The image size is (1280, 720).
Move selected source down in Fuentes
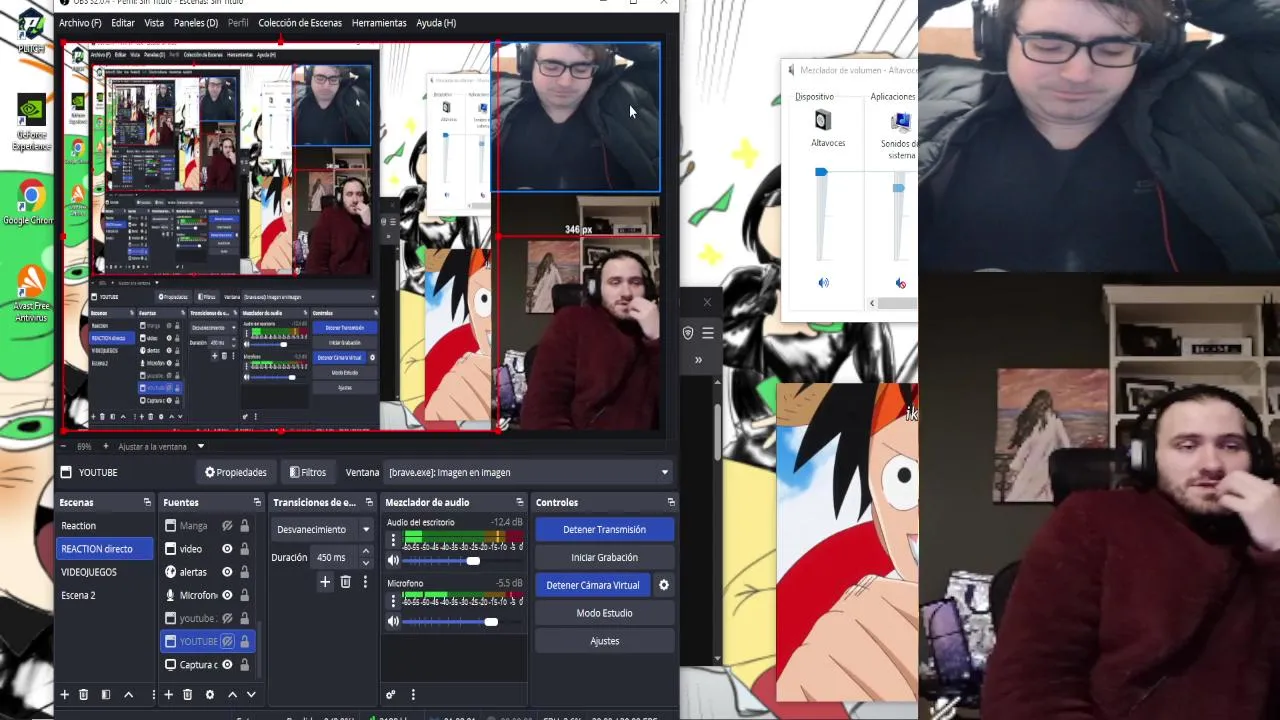tap(251, 694)
